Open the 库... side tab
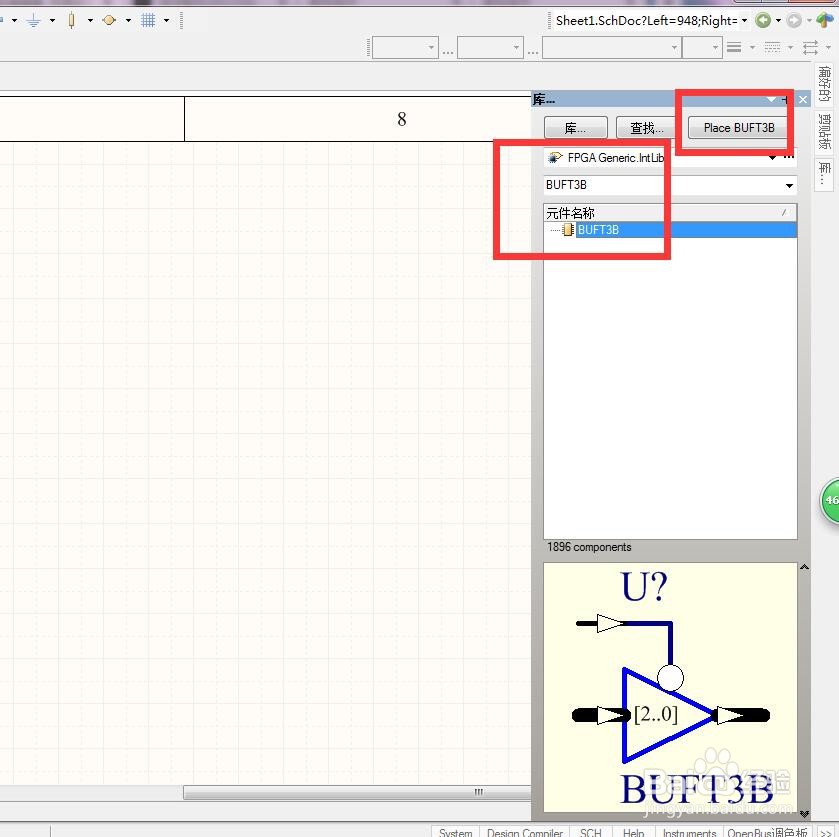The height and width of the screenshot is (837, 839). [824, 174]
